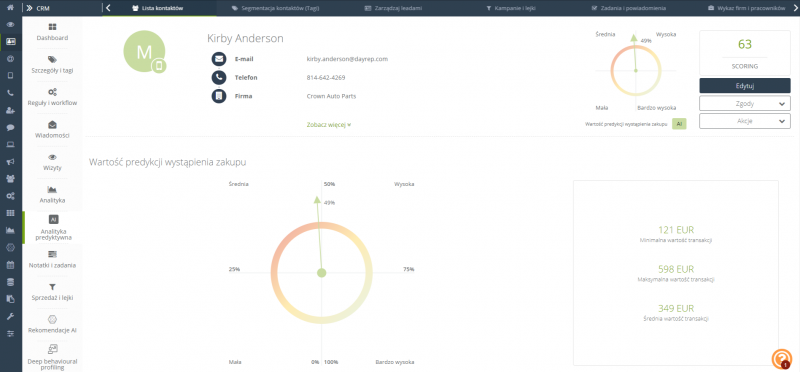Image resolution: width=800 pixels, height=372 pixels.
Task: Click the 349 EUR average transaction value
Action: point(676,309)
